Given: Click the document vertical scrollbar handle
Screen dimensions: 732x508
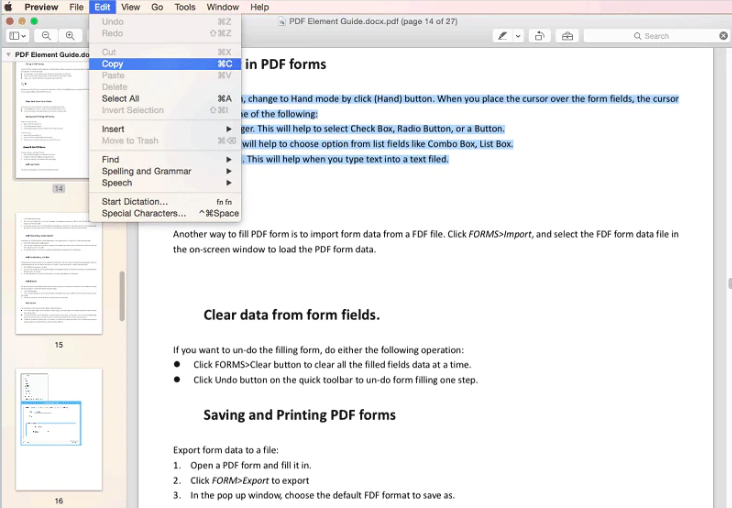Looking at the screenshot, I should pos(729,284).
